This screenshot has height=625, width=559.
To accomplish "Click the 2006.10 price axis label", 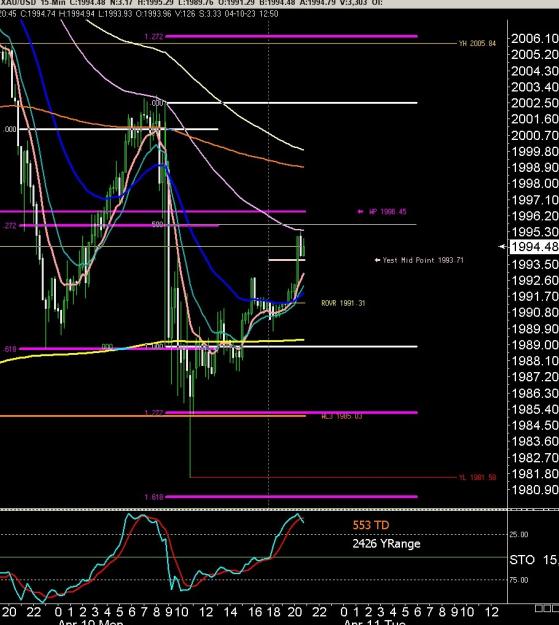I will coord(535,39).
